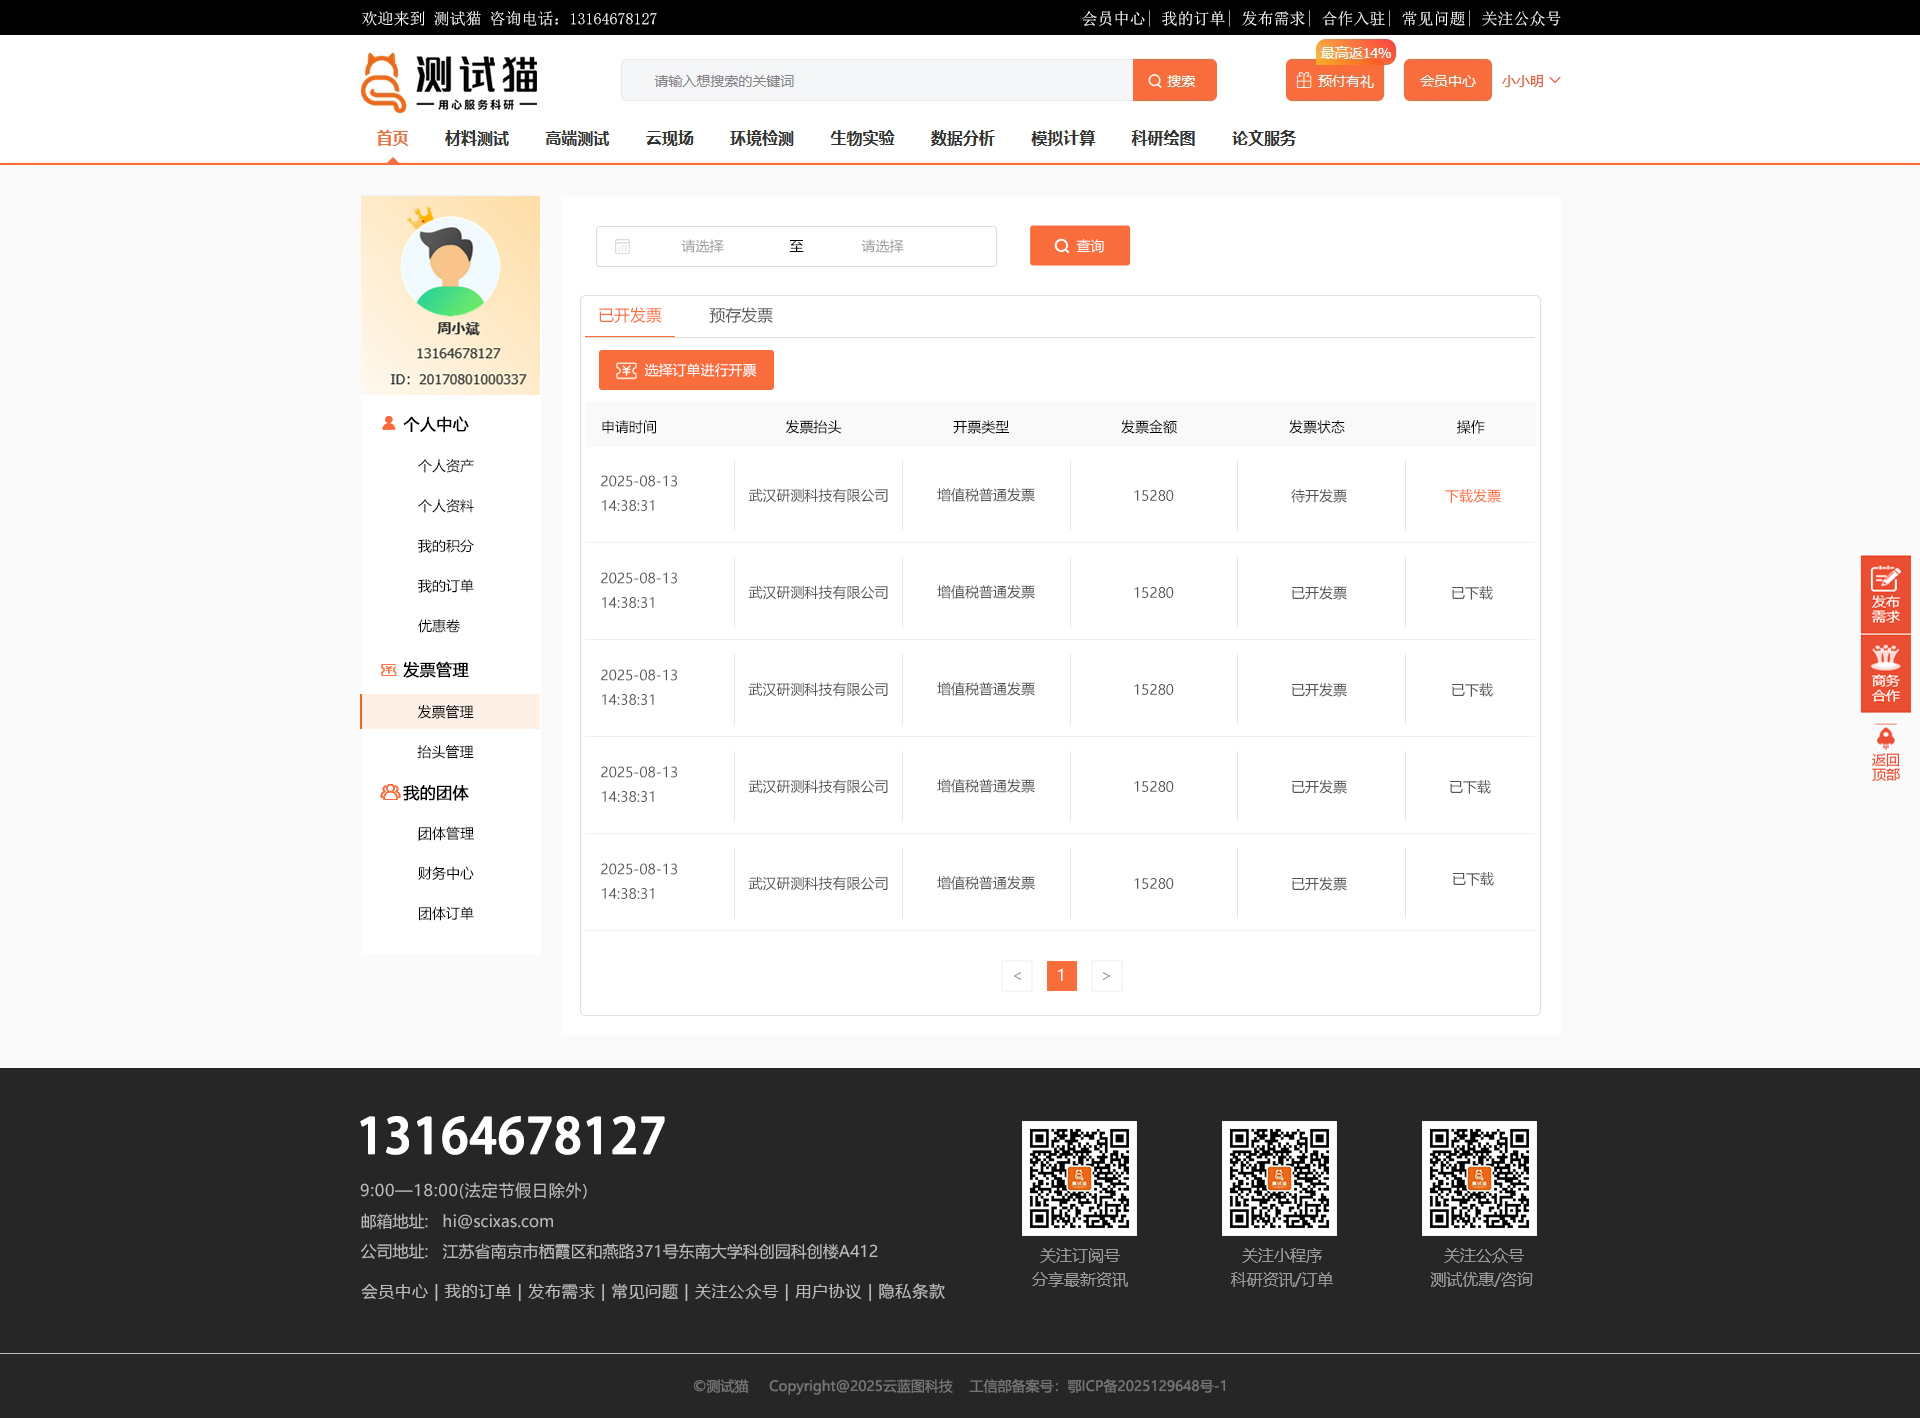The height and width of the screenshot is (1418, 1920).
Task: Click the calendar icon in date range
Action: point(622,246)
